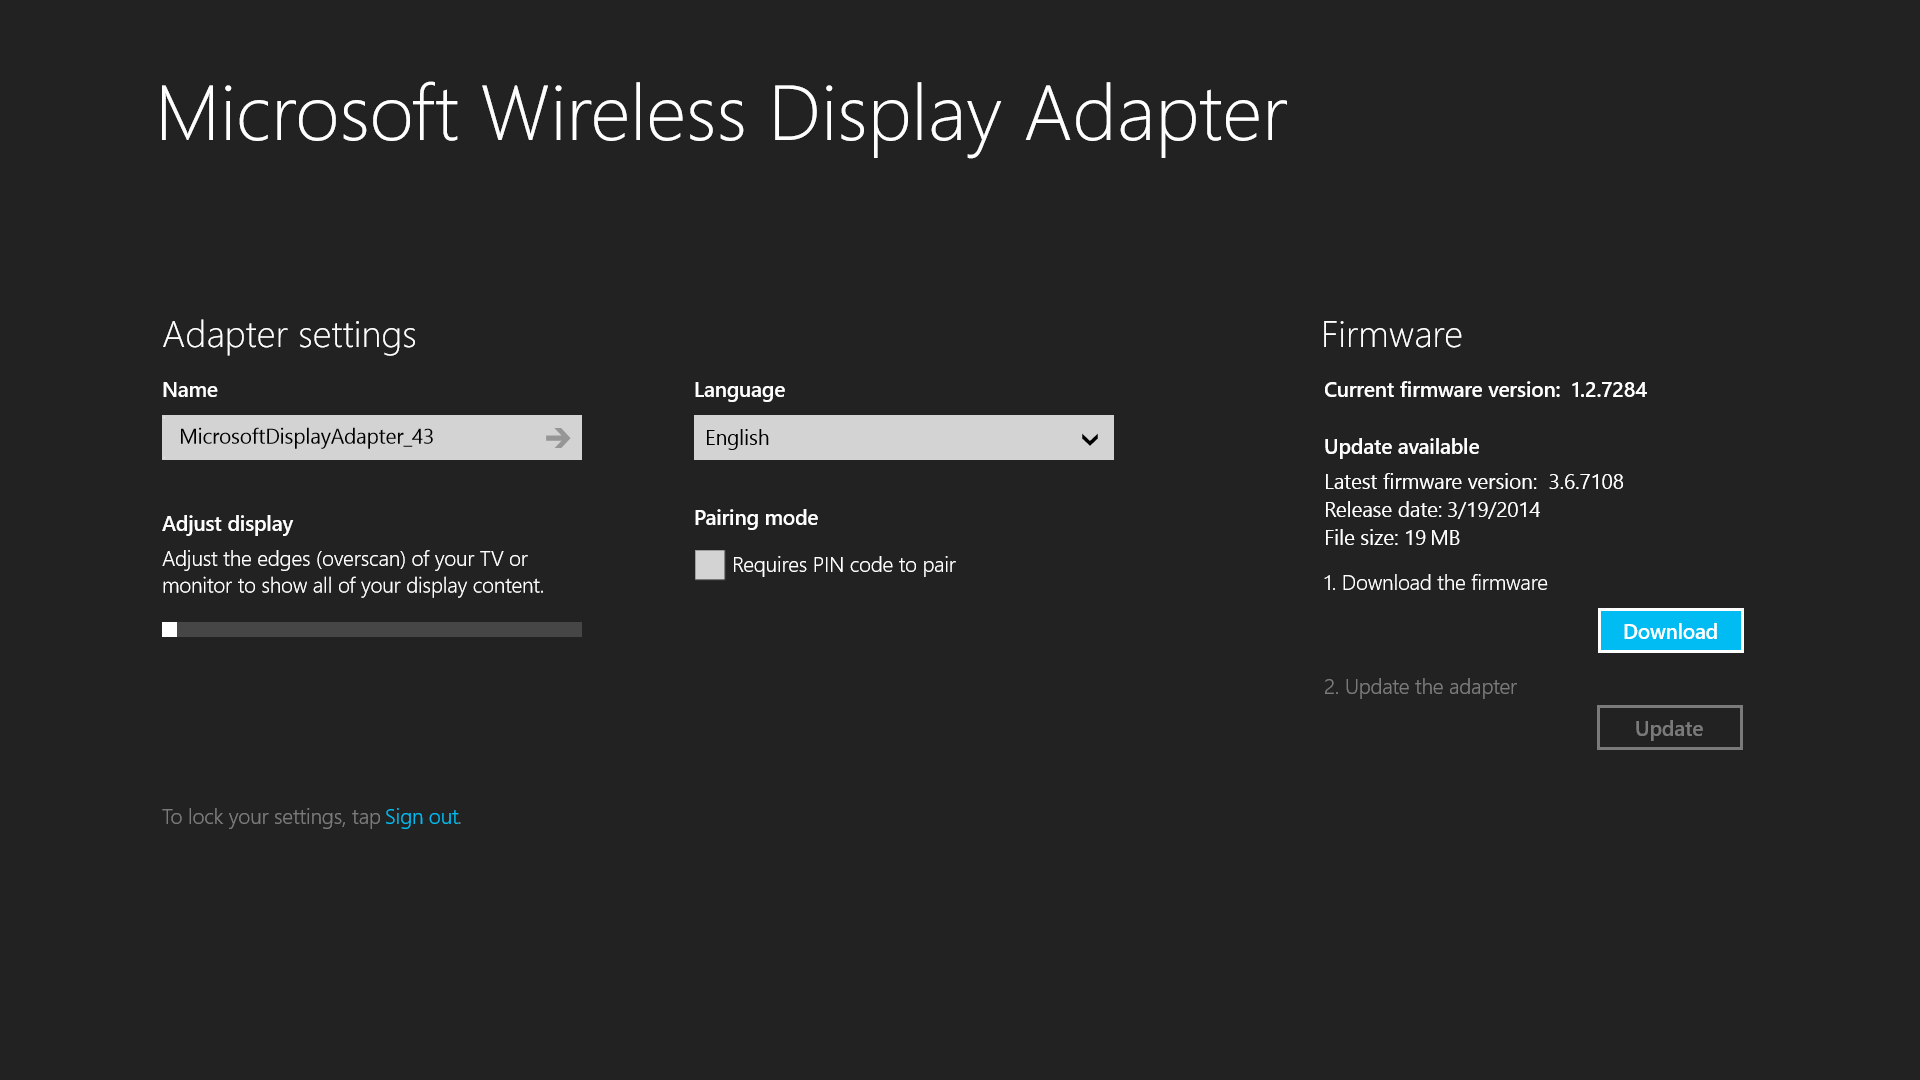Image resolution: width=1920 pixels, height=1080 pixels.
Task: Enable the Requires PIN code checkbox
Action: point(709,565)
